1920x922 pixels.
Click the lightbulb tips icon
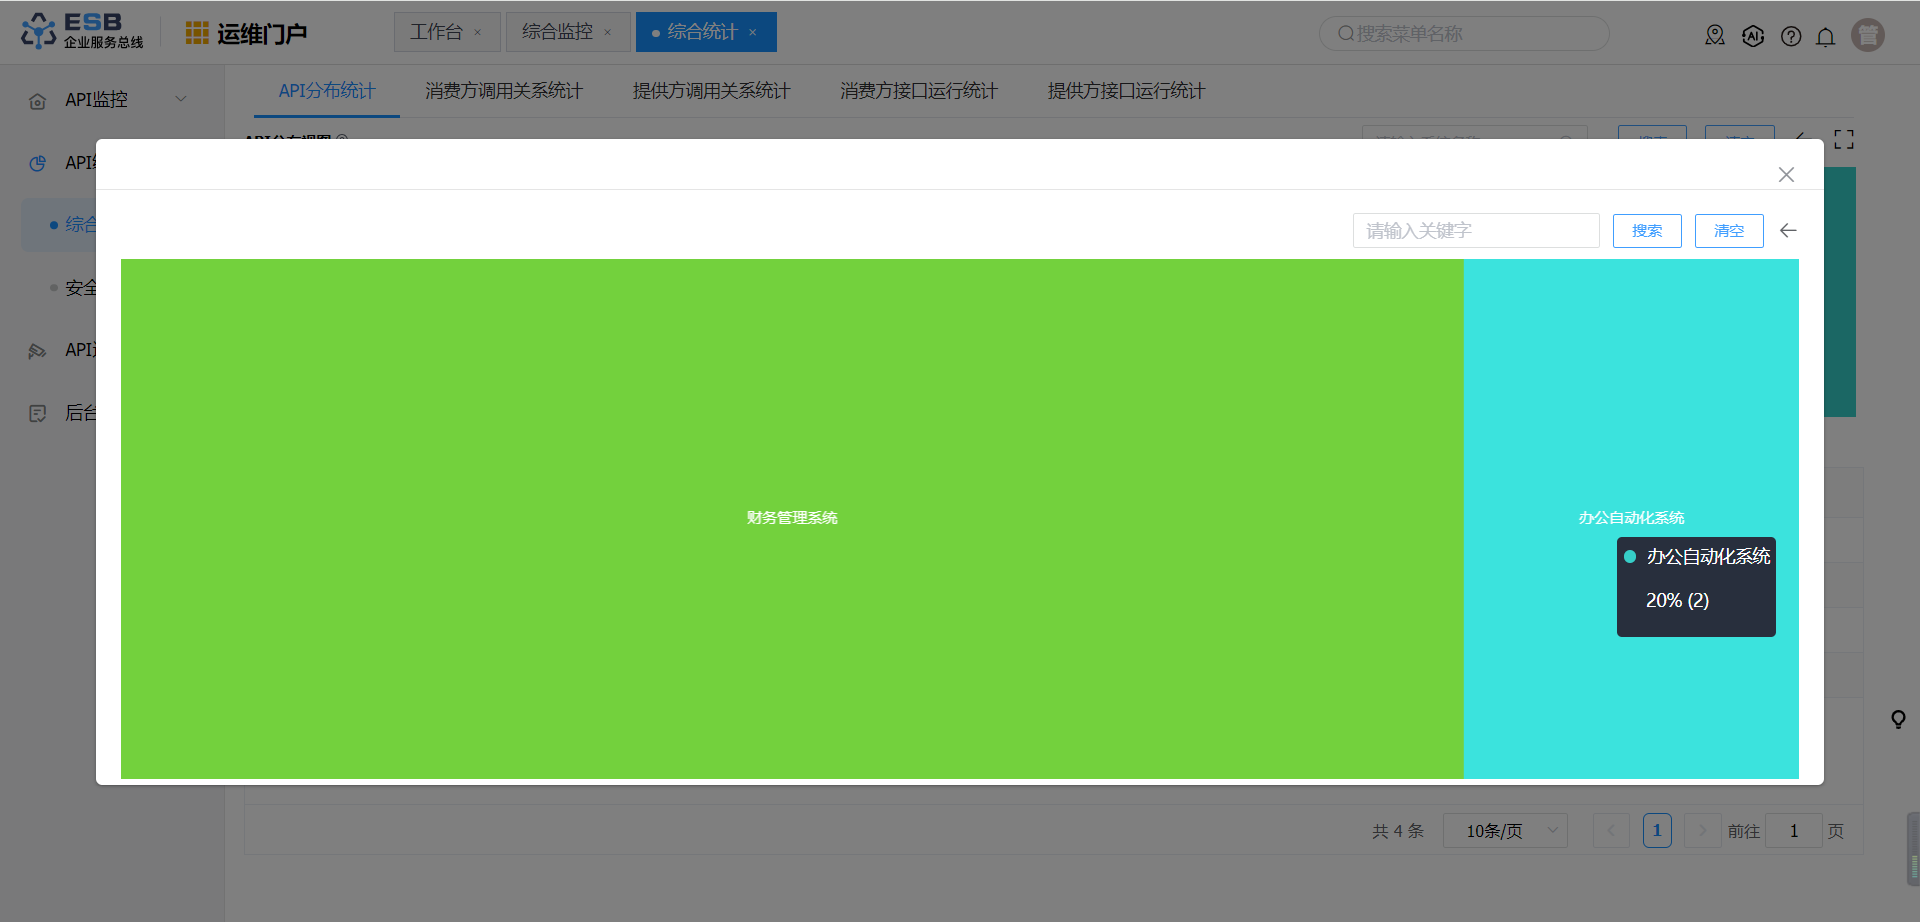point(1898,720)
